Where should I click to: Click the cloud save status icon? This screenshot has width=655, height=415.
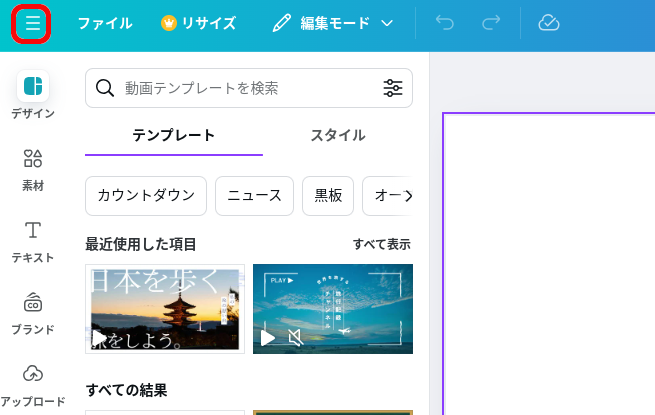548,23
